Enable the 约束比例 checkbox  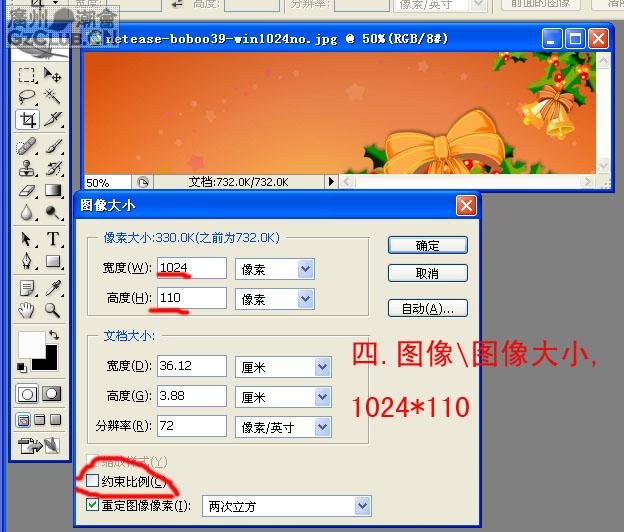pyautogui.click(x=93, y=482)
